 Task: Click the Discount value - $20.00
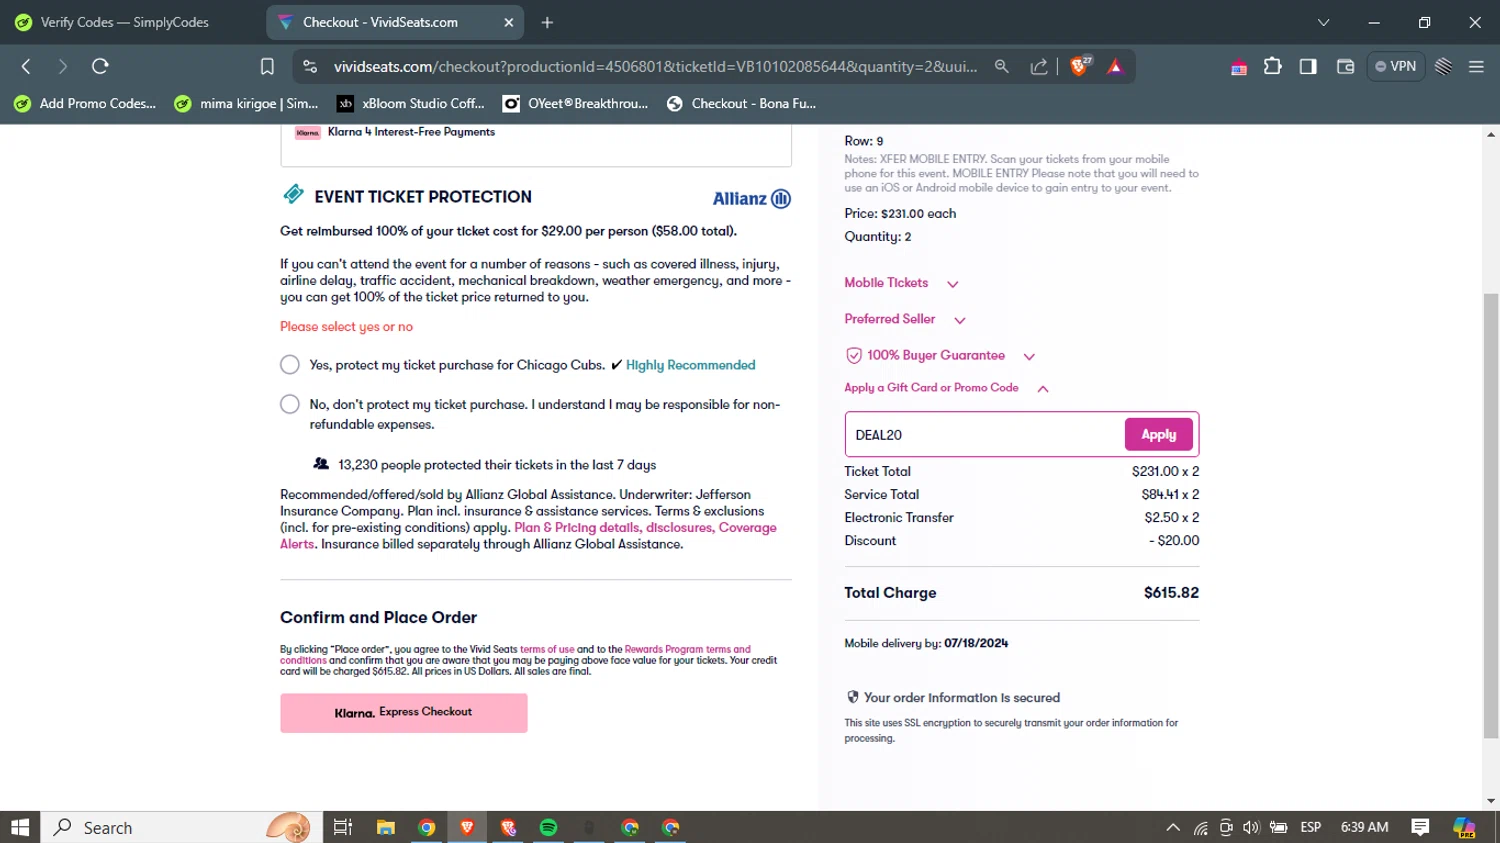(1174, 541)
